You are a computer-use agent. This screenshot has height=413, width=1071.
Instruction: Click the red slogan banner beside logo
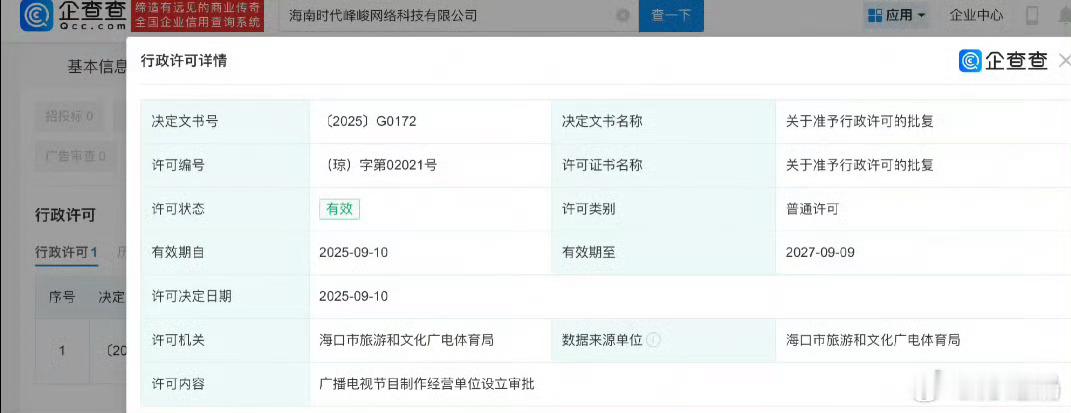point(199,16)
